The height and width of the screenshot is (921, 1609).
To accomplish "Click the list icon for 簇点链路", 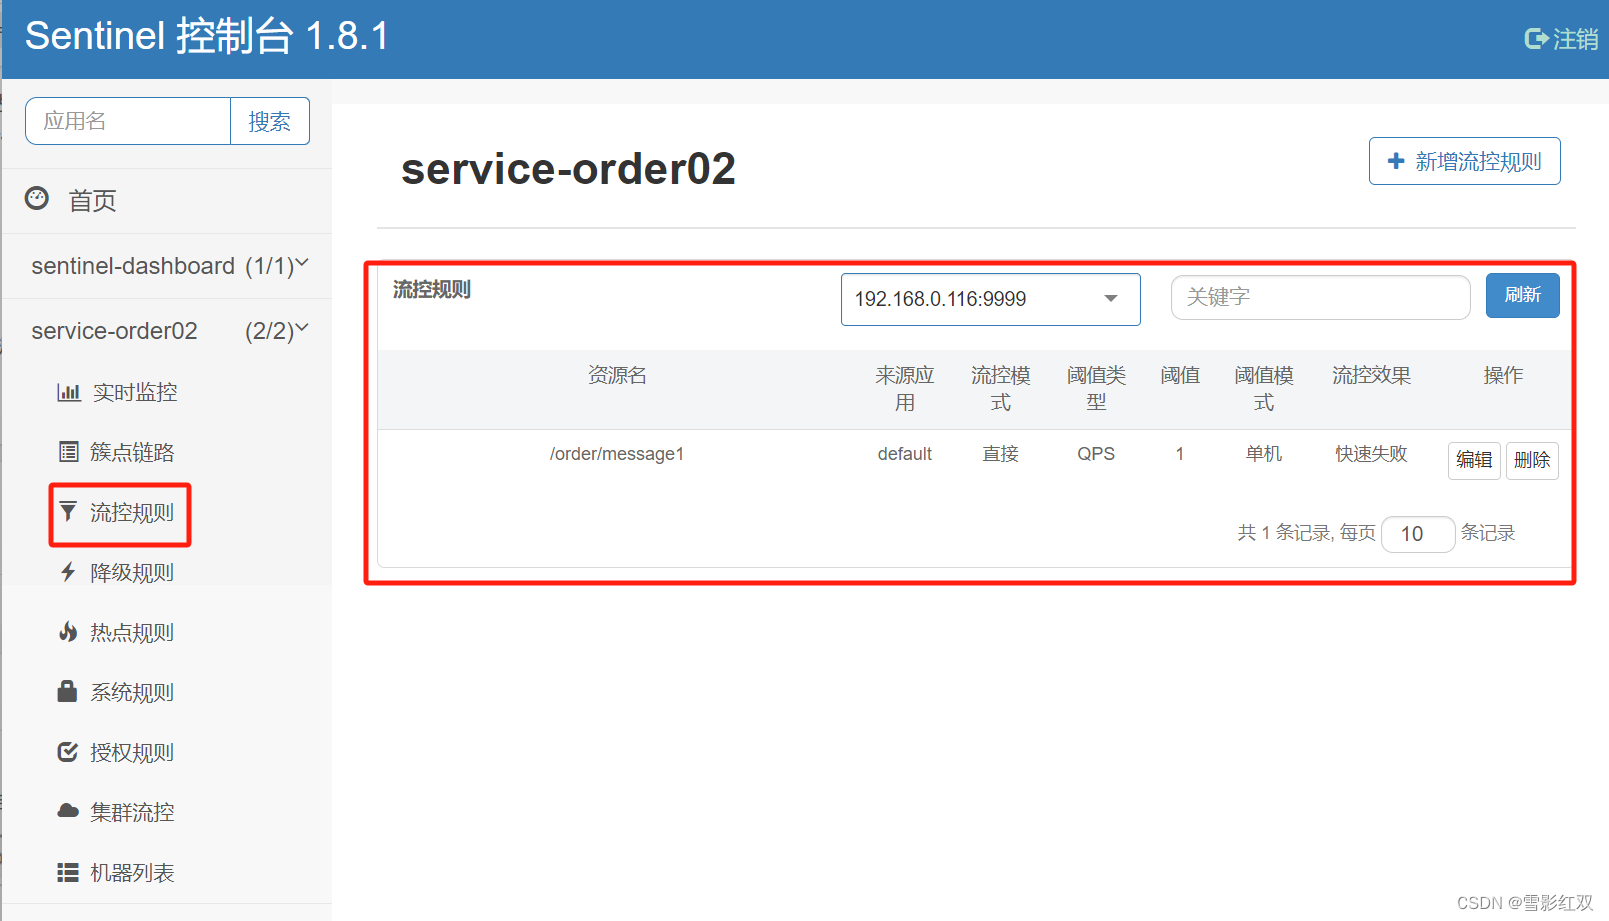I will (x=68, y=452).
